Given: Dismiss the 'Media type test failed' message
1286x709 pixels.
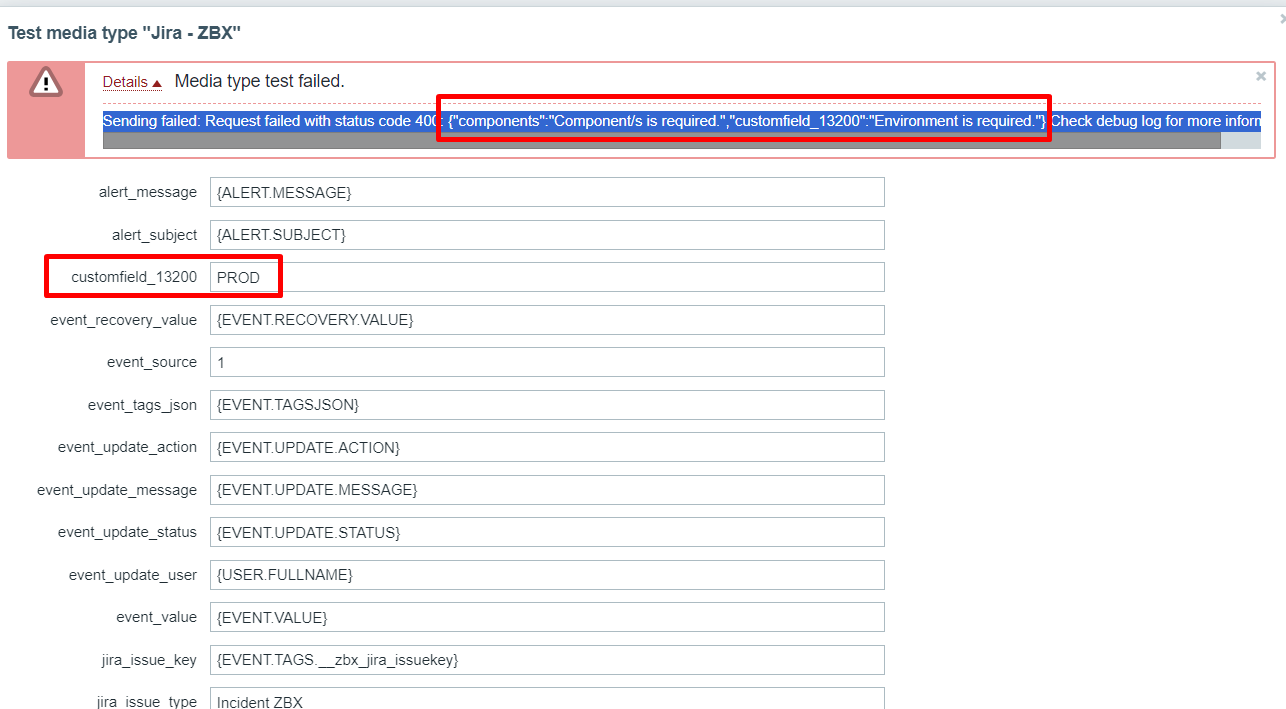Looking at the screenshot, I should coord(1261,76).
